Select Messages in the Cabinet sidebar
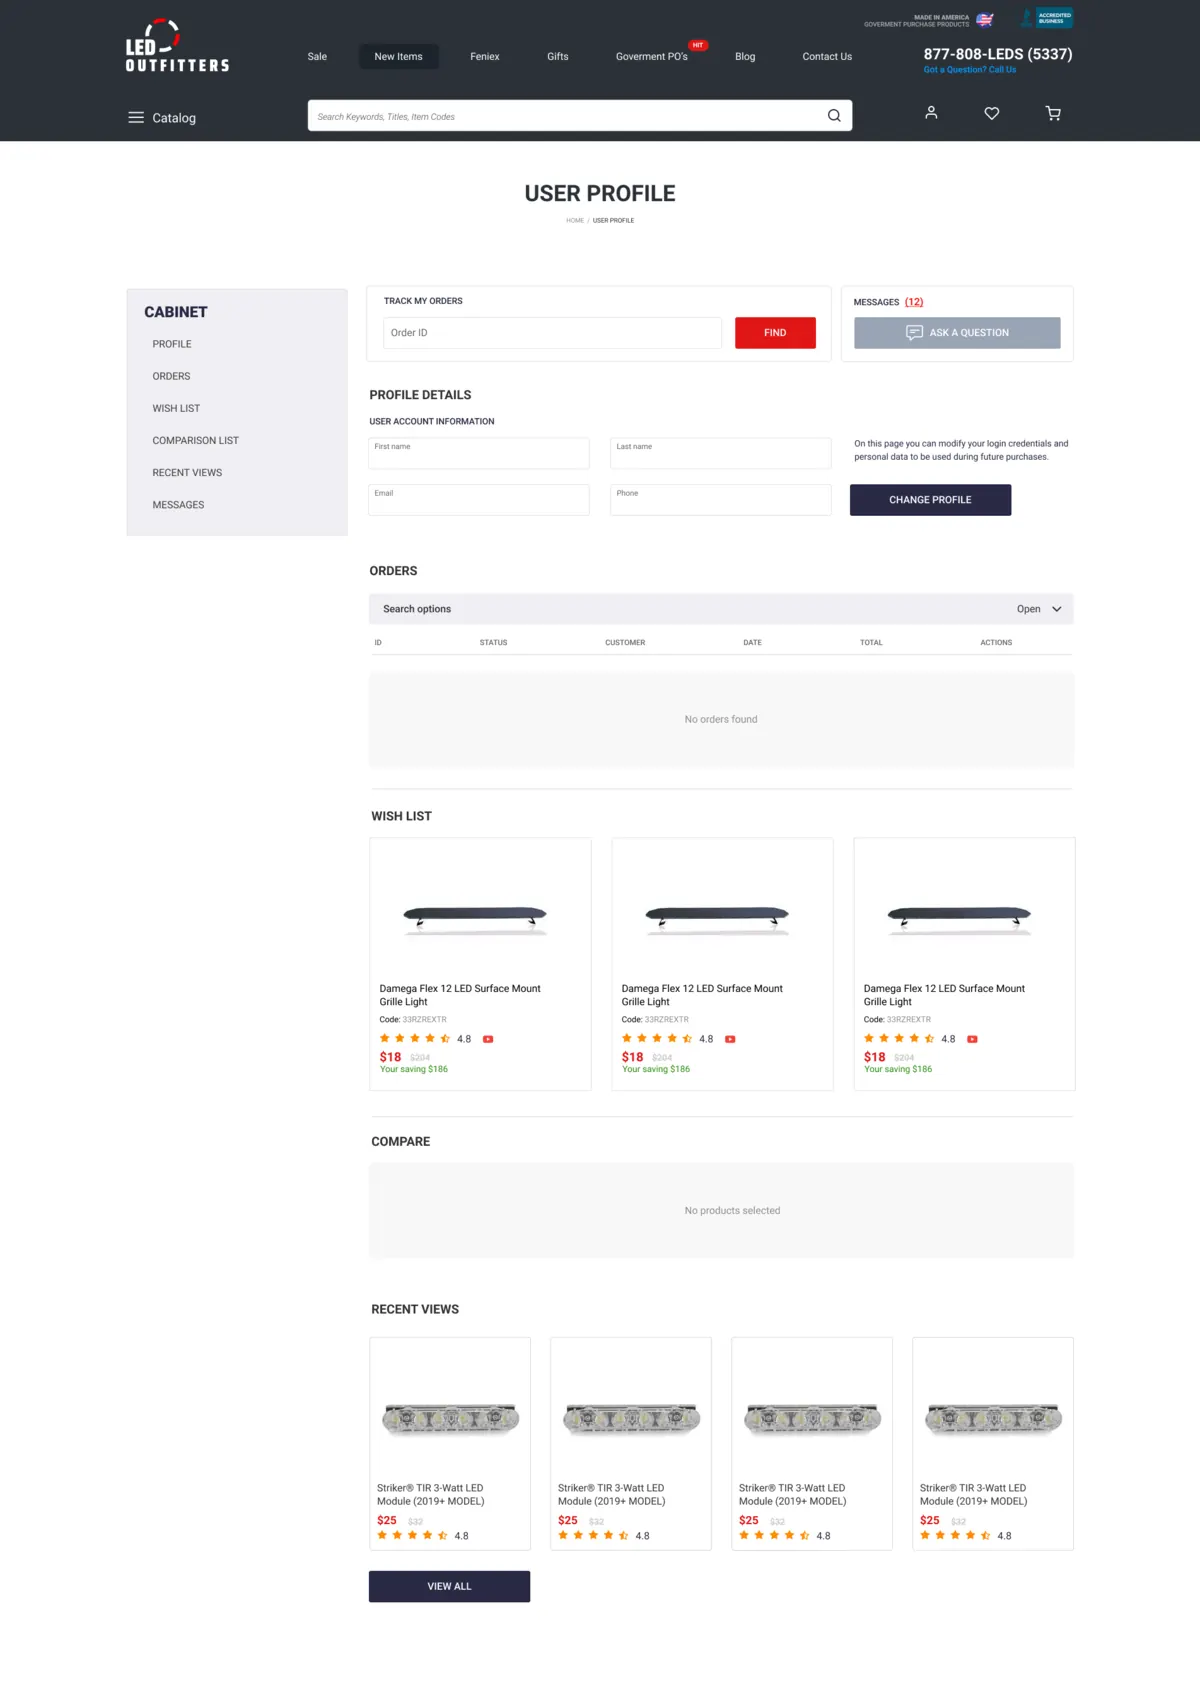Screen dimensions: 1200x1702 click(x=178, y=505)
